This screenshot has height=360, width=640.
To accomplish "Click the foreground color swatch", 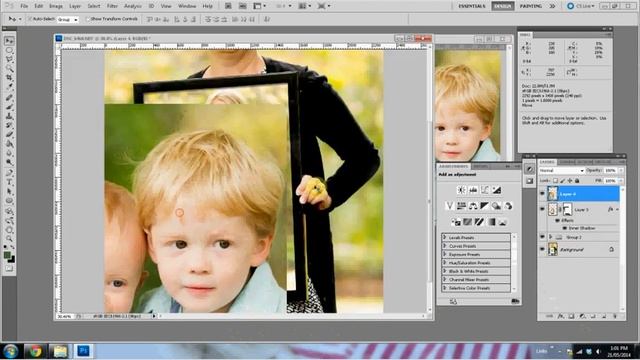I will pyautogui.click(x=7, y=255).
